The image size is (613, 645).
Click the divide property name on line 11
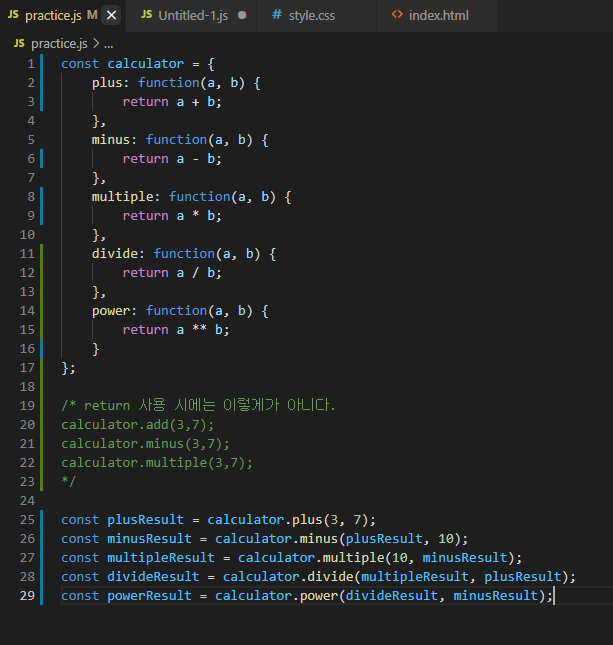pos(115,254)
